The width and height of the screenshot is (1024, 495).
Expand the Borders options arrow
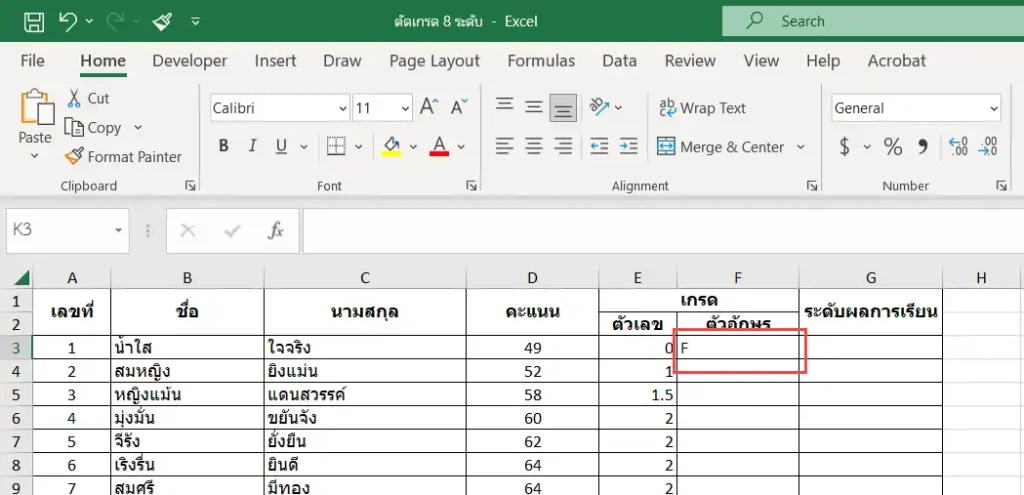pos(359,147)
